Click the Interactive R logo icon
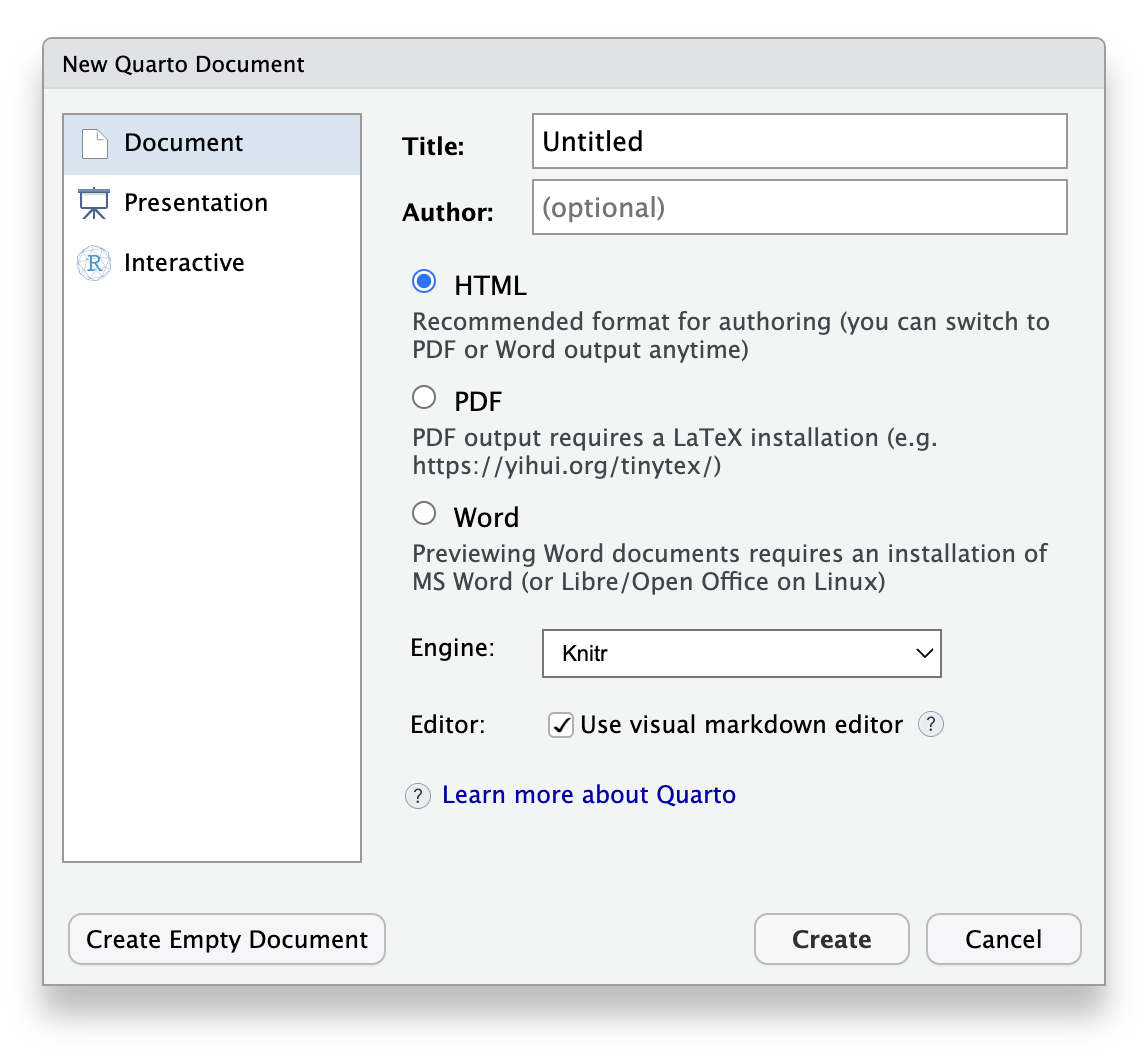 (94, 263)
